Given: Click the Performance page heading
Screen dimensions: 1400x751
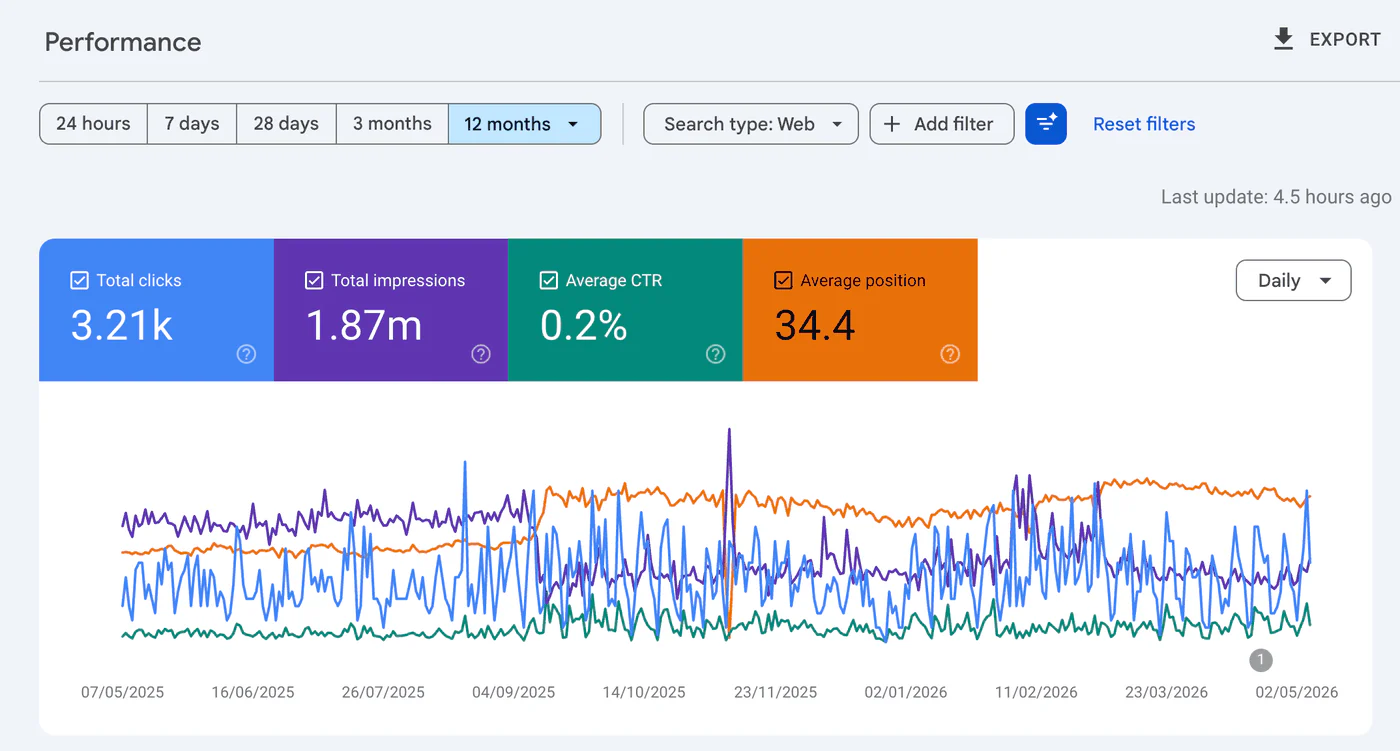Looking at the screenshot, I should [x=123, y=42].
